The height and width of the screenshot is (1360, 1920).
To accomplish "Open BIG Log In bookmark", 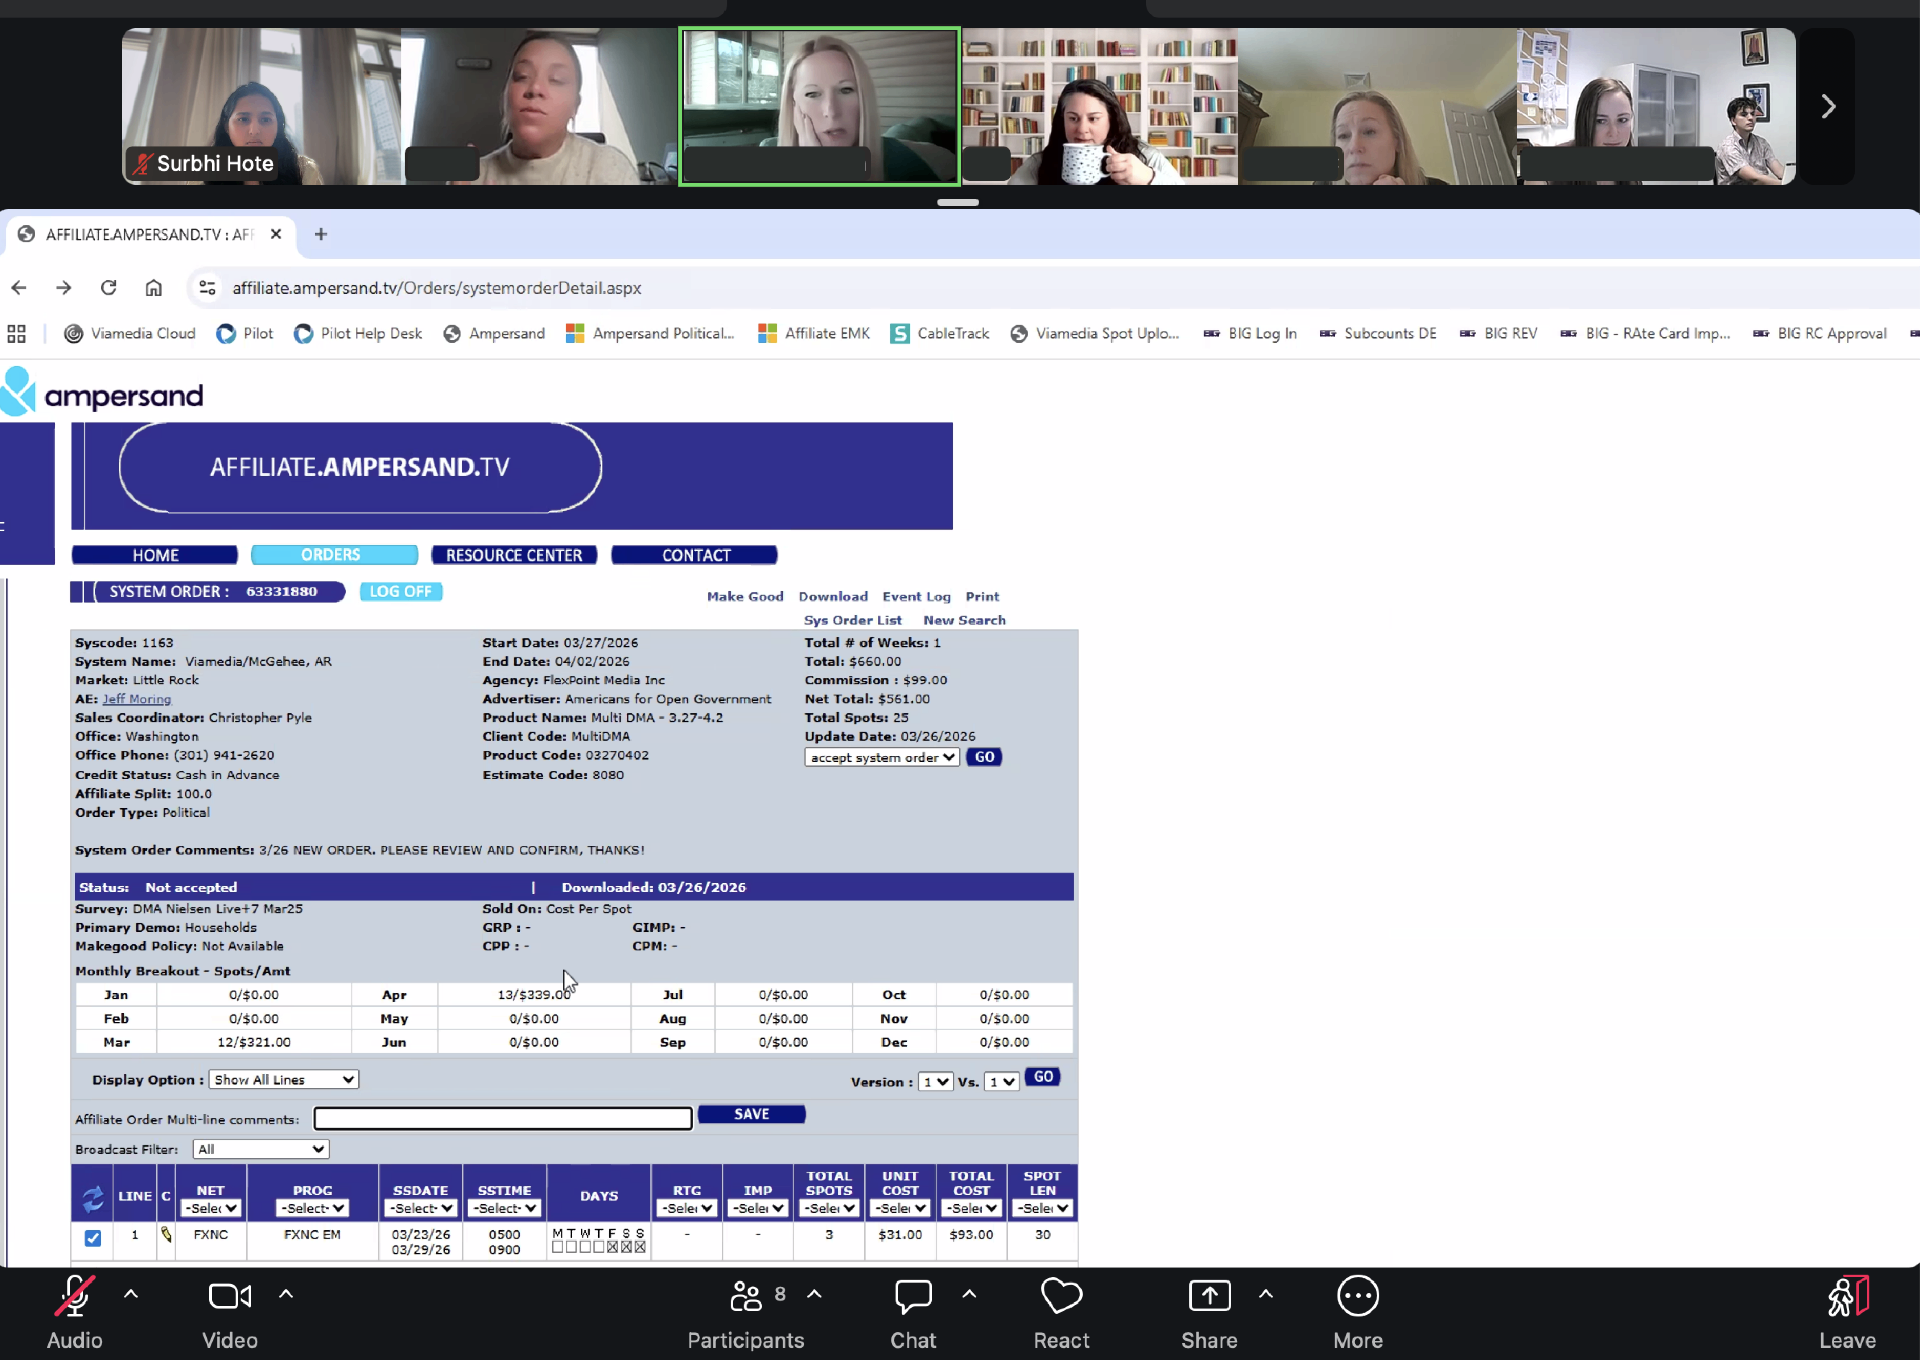I will tap(1250, 334).
